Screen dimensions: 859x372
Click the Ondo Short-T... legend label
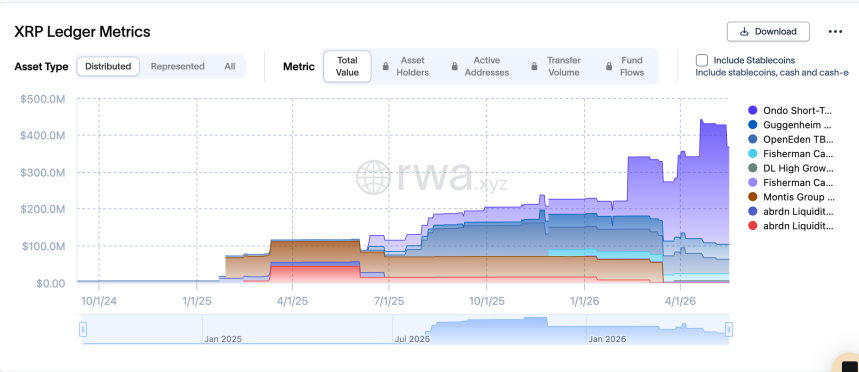(798, 111)
